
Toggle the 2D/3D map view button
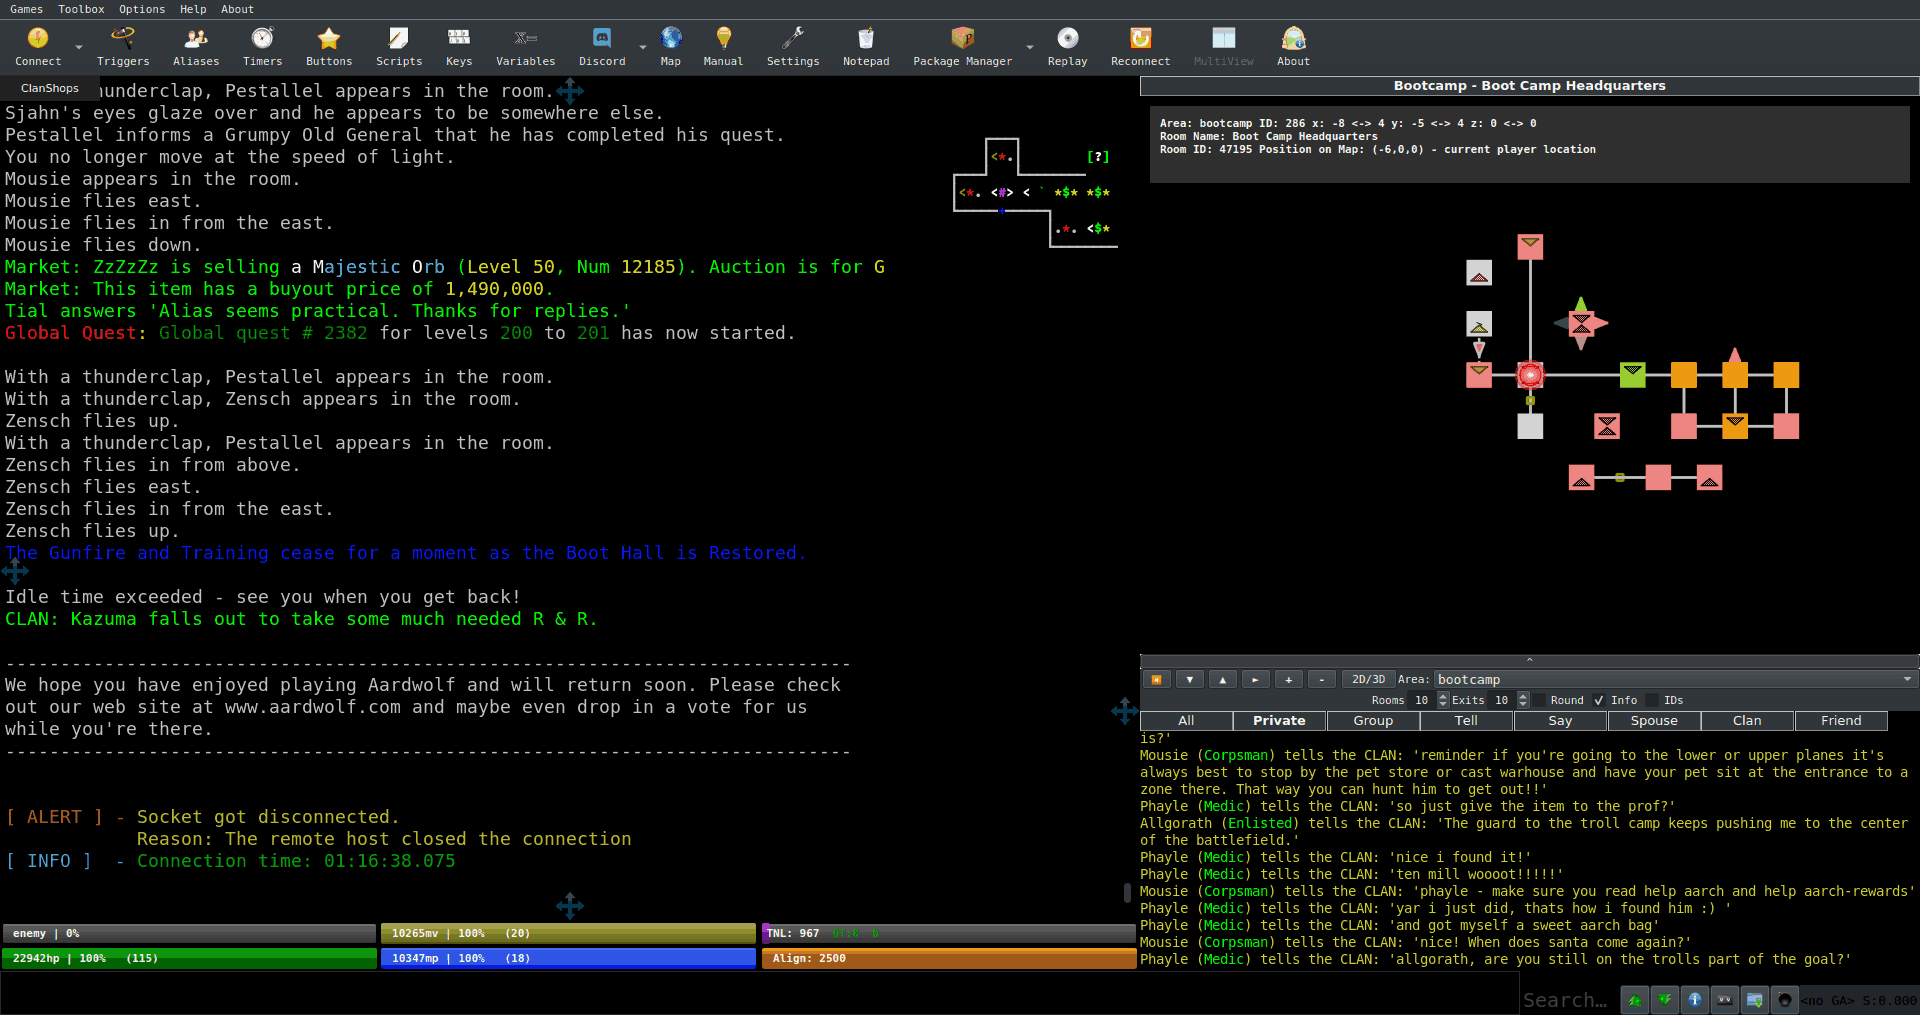[1368, 679]
